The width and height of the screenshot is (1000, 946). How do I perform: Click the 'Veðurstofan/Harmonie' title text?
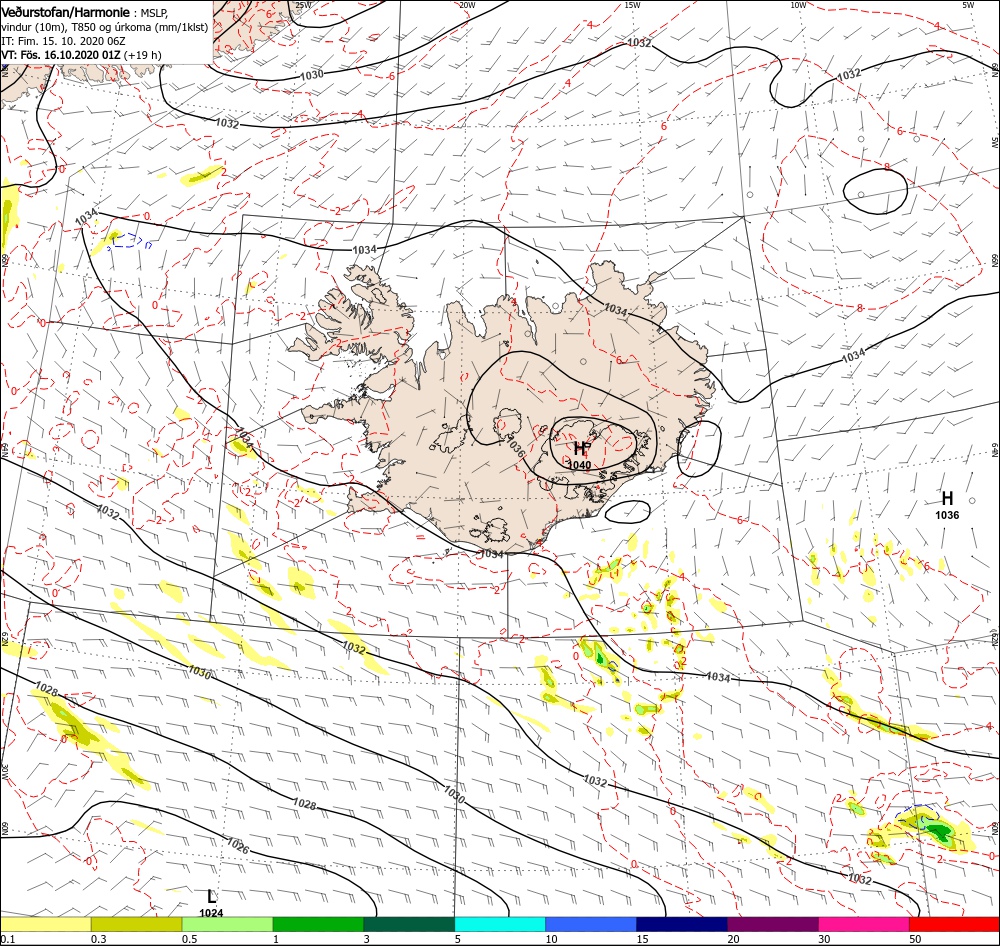pos(65,12)
